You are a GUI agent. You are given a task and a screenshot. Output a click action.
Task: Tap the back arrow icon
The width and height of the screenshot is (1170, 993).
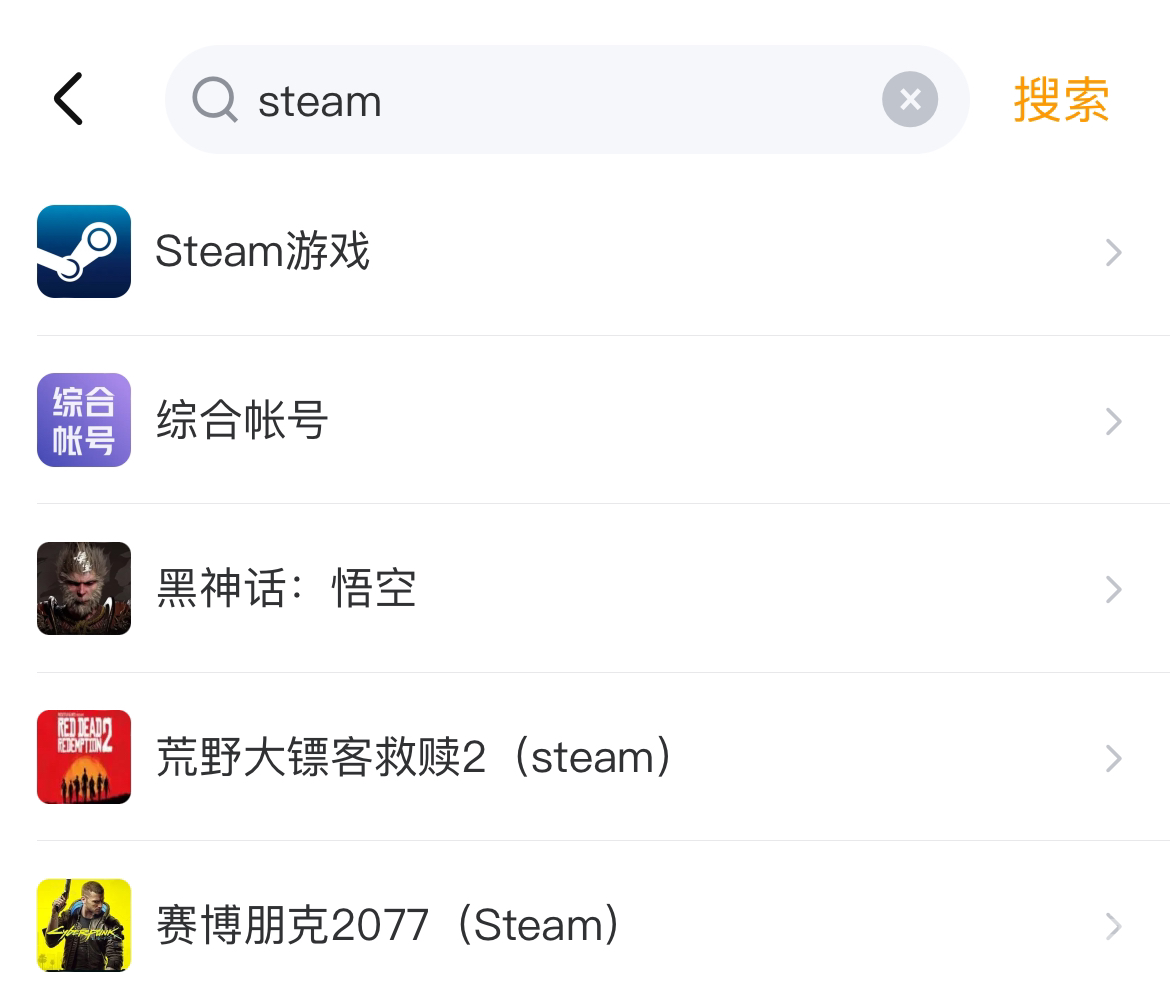(x=68, y=99)
